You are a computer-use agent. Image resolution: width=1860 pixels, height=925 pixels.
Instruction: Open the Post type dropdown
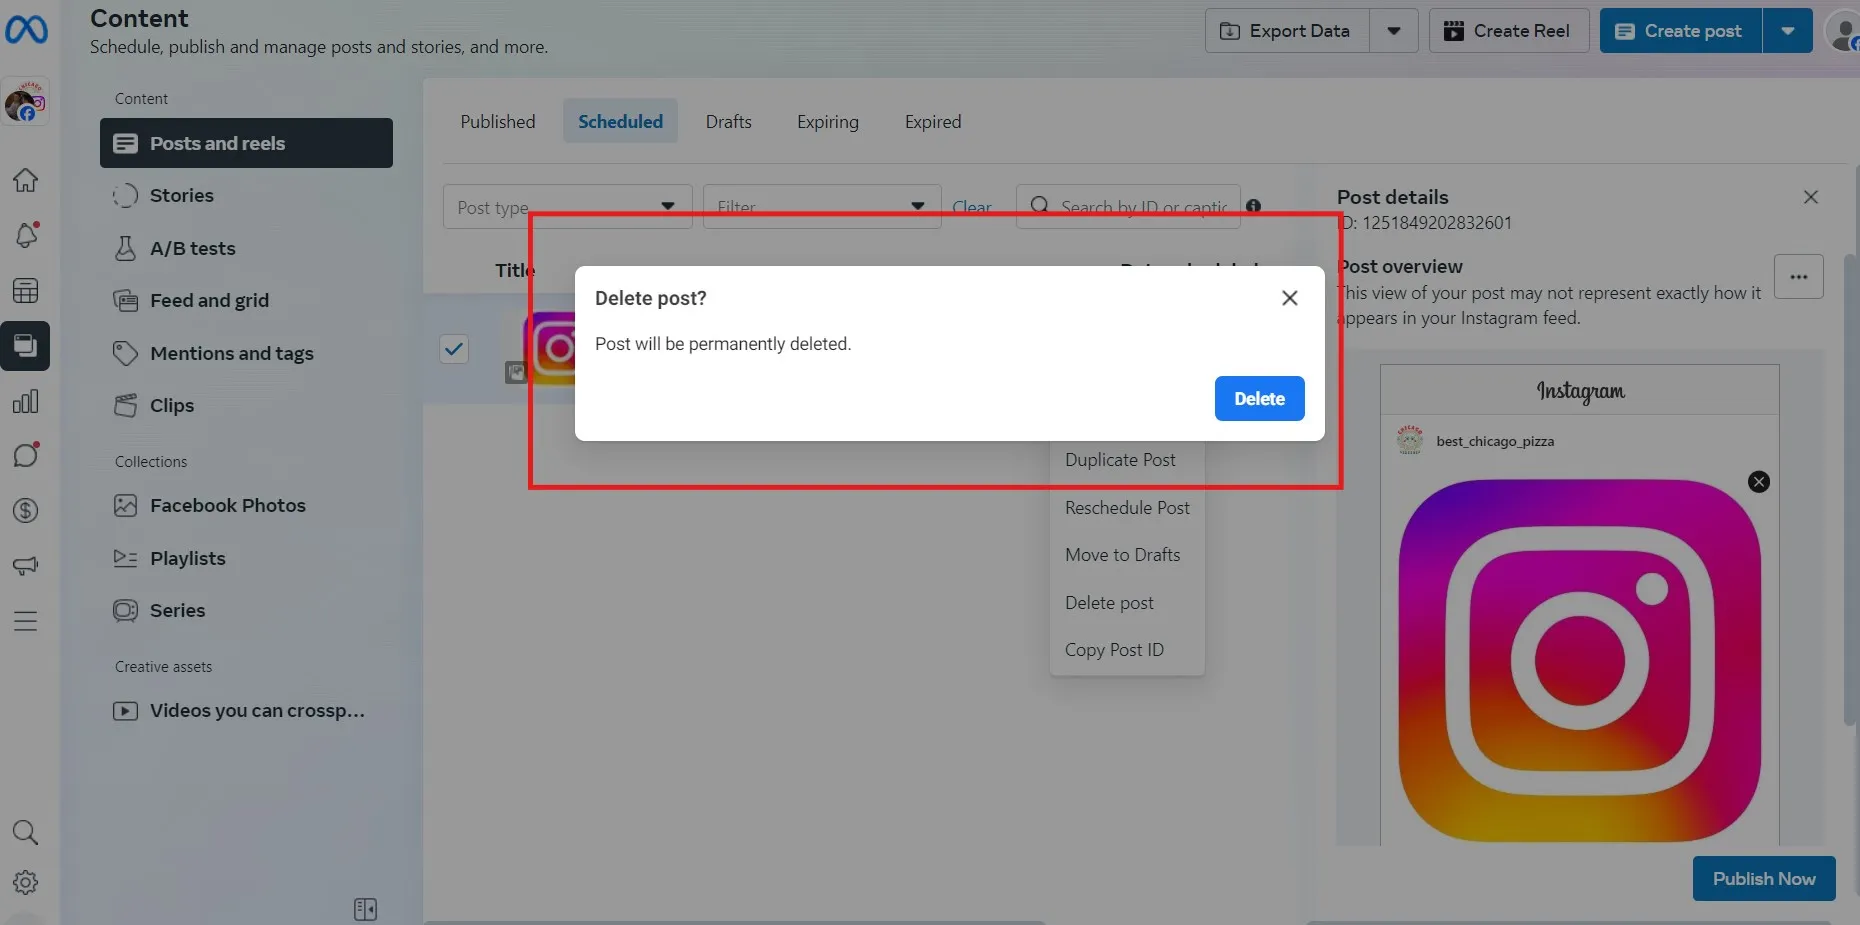(x=567, y=207)
